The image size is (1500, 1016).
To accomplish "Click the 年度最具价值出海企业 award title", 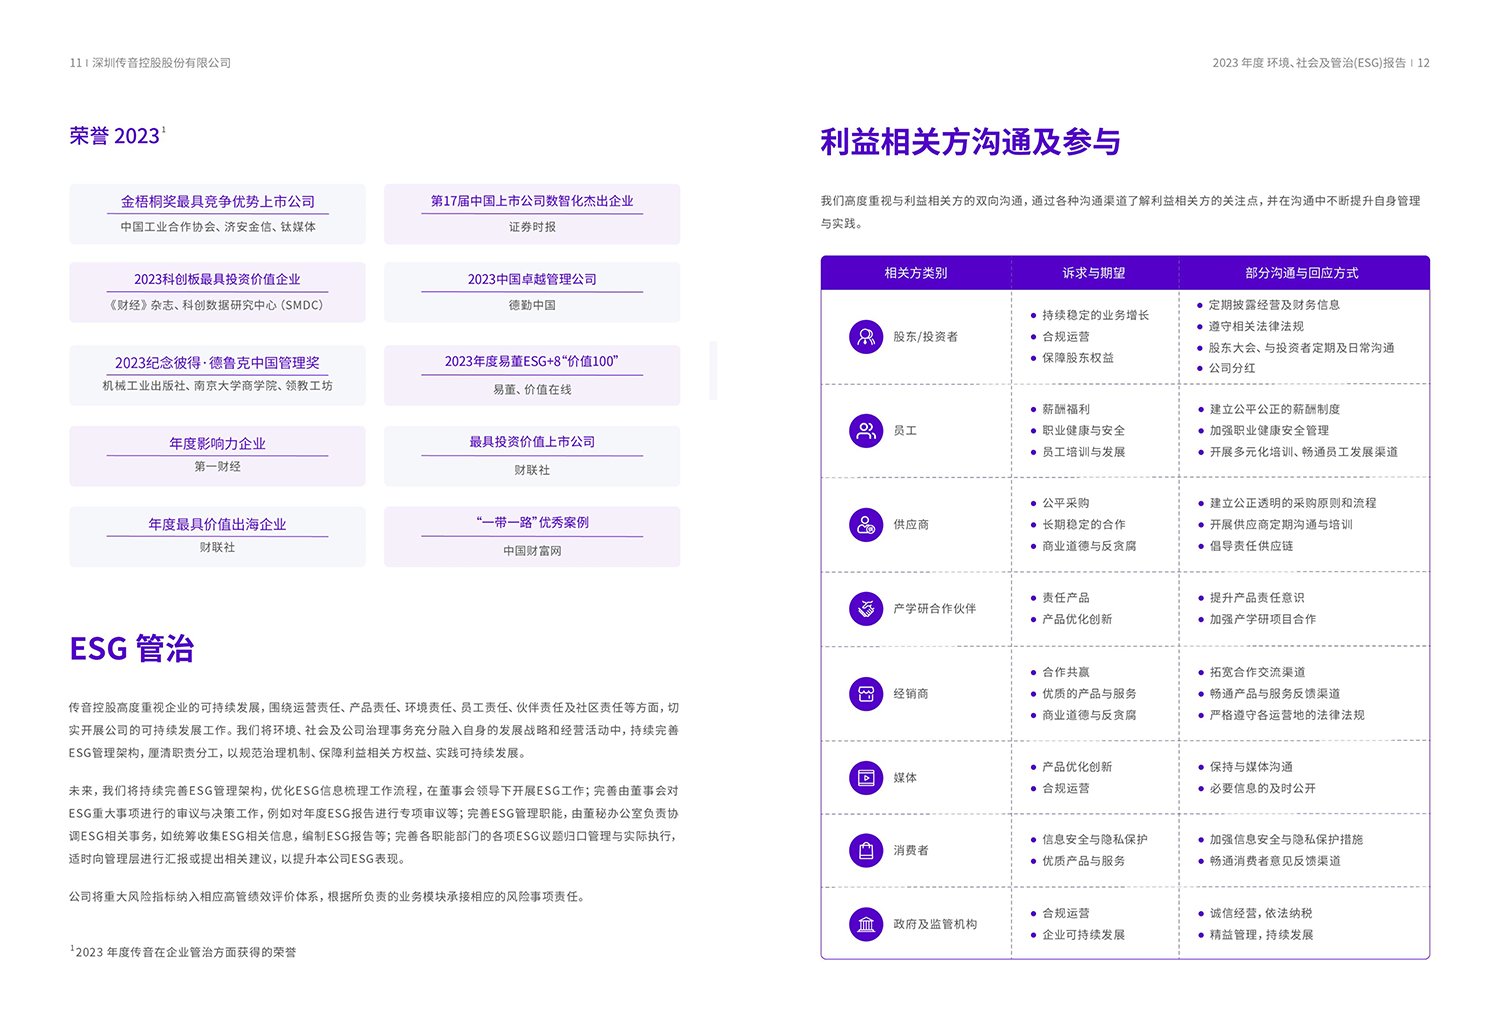I will (217, 525).
